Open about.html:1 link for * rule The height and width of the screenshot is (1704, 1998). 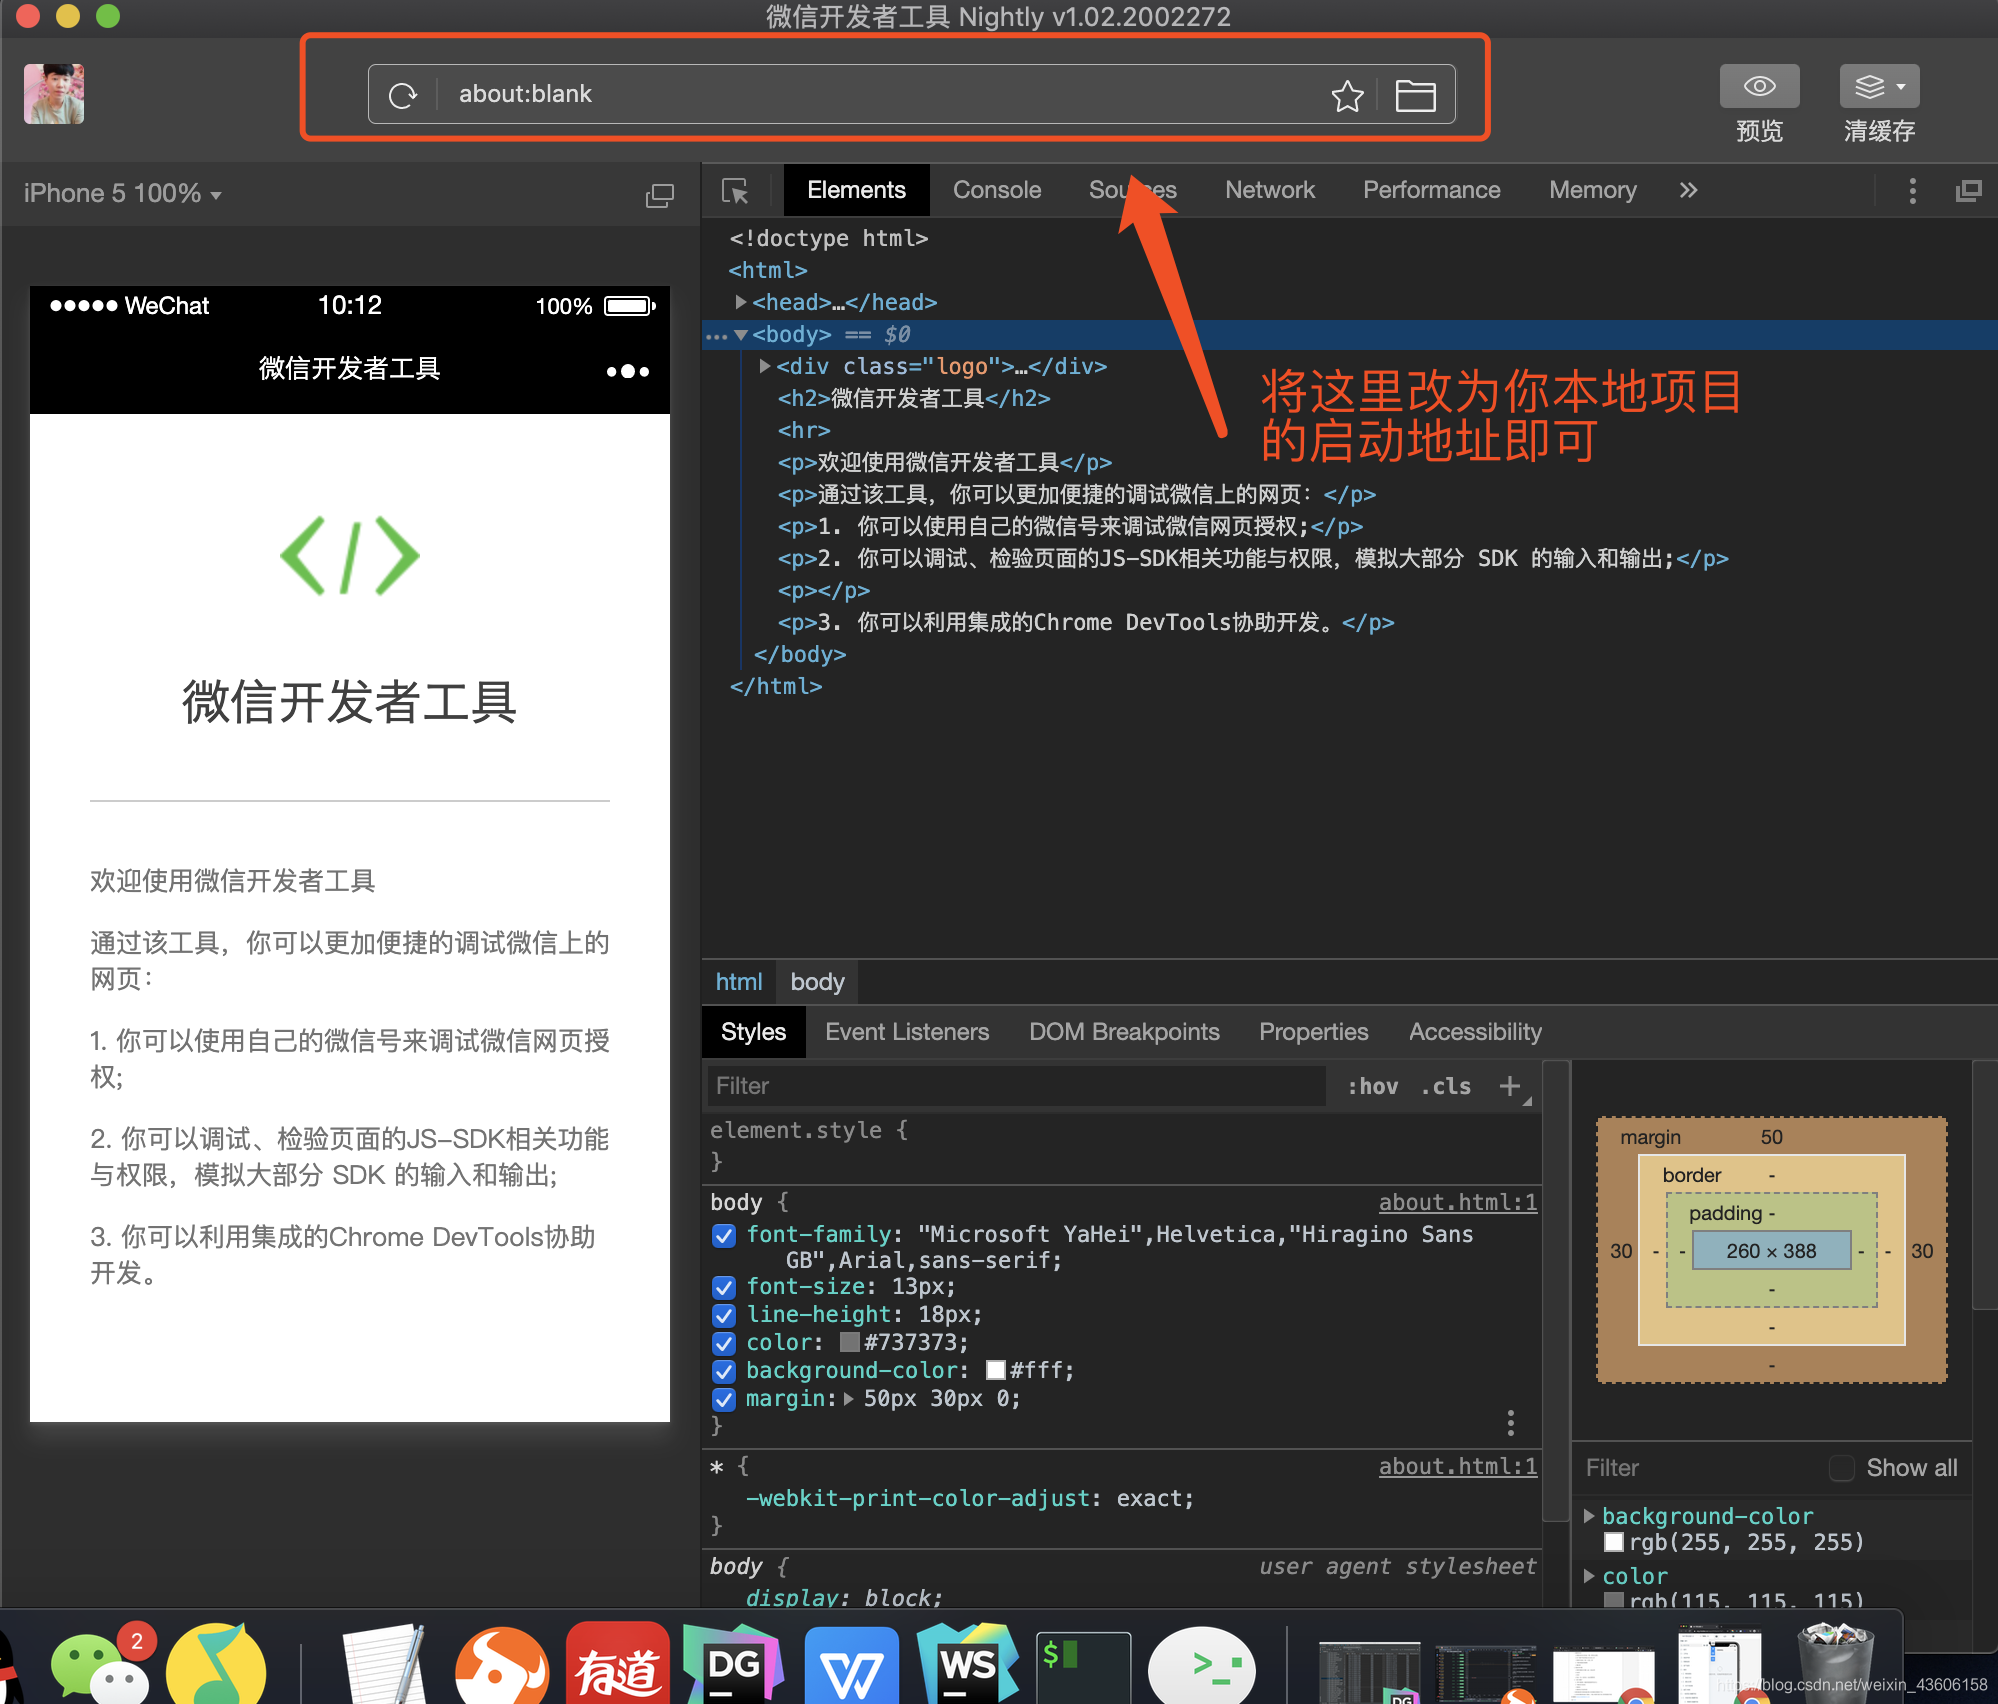[x=1457, y=1466]
